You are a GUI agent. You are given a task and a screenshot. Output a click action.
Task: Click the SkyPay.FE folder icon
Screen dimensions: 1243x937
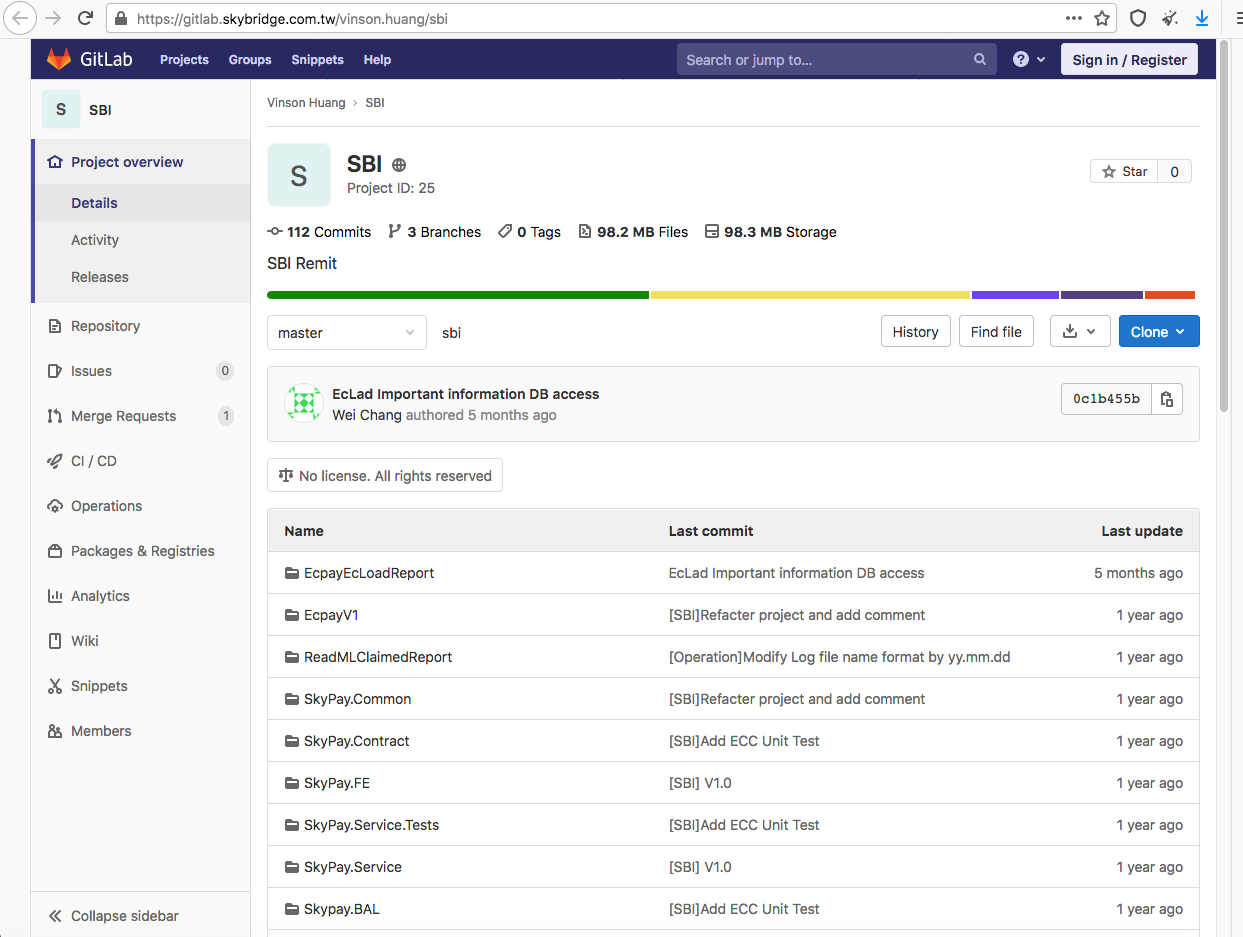pyautogui.click(x=292, y=783)
